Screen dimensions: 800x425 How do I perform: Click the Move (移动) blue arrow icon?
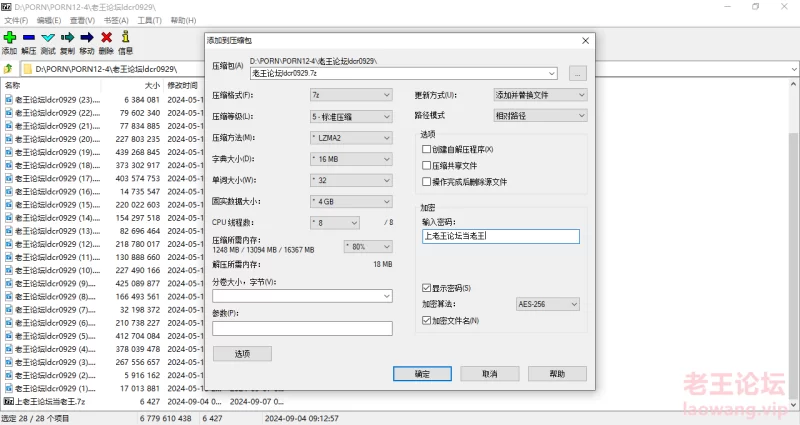pos(87,37)
